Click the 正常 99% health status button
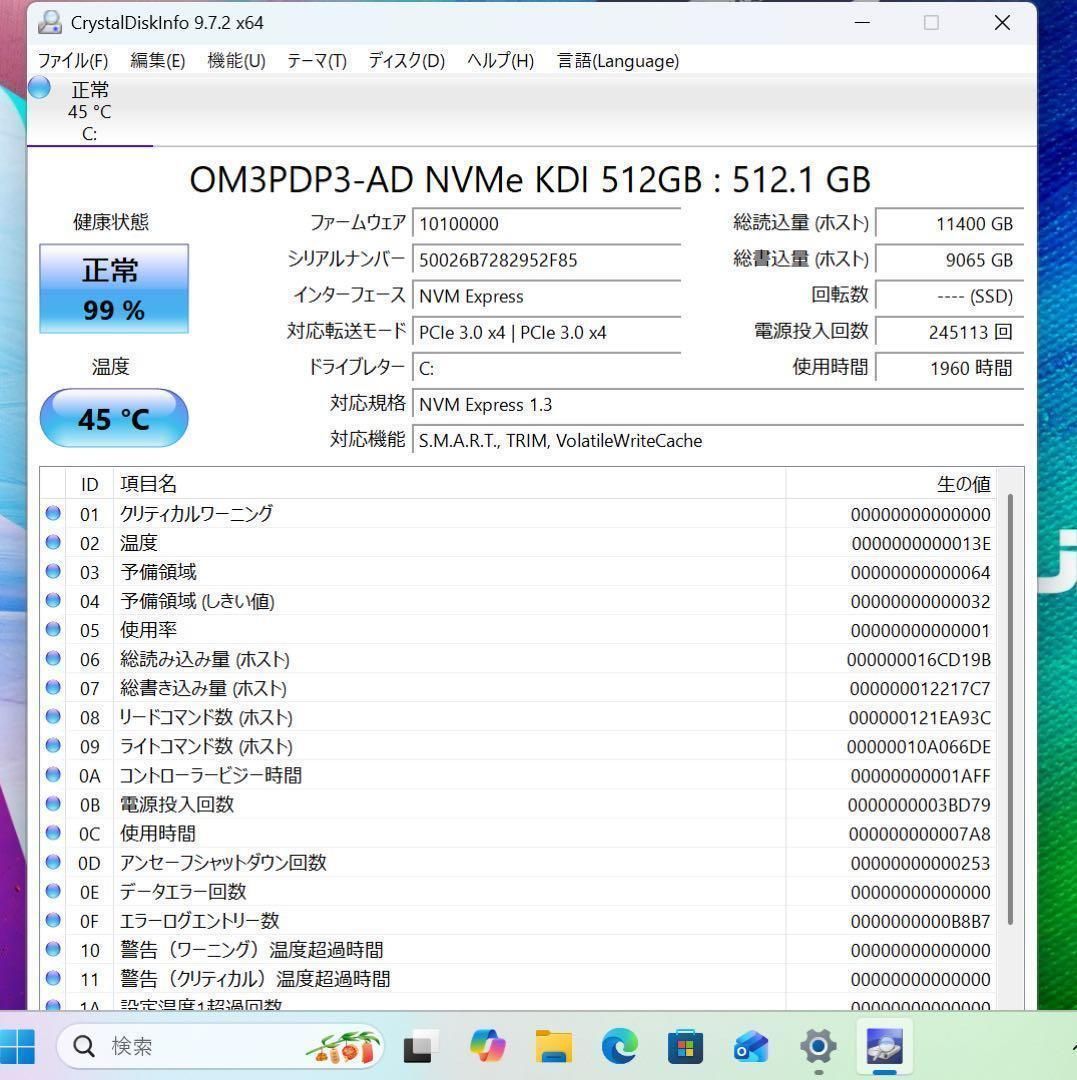 click(113, 289)
